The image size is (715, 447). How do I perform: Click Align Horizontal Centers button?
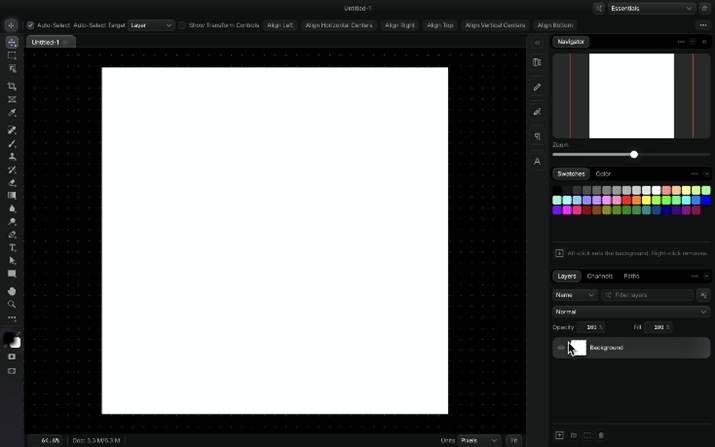click(x=339, y=25)
